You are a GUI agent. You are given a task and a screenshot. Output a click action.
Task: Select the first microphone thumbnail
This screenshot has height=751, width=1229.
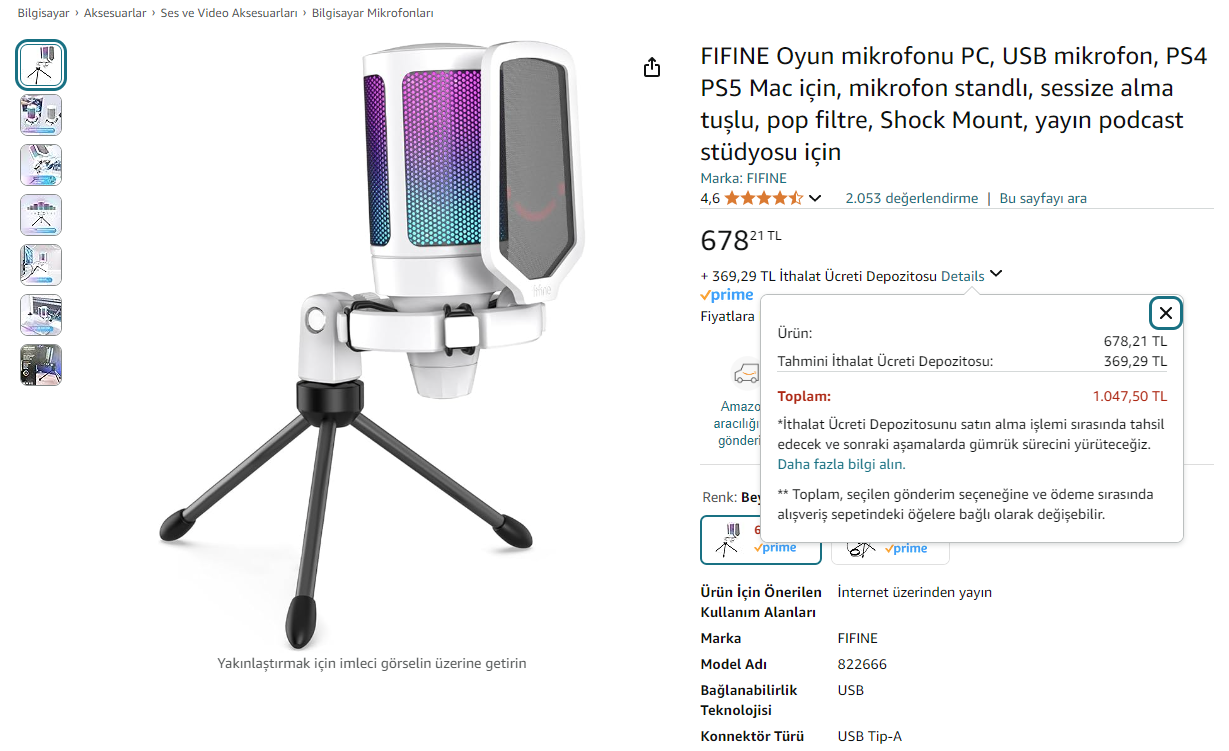point(41,65)
